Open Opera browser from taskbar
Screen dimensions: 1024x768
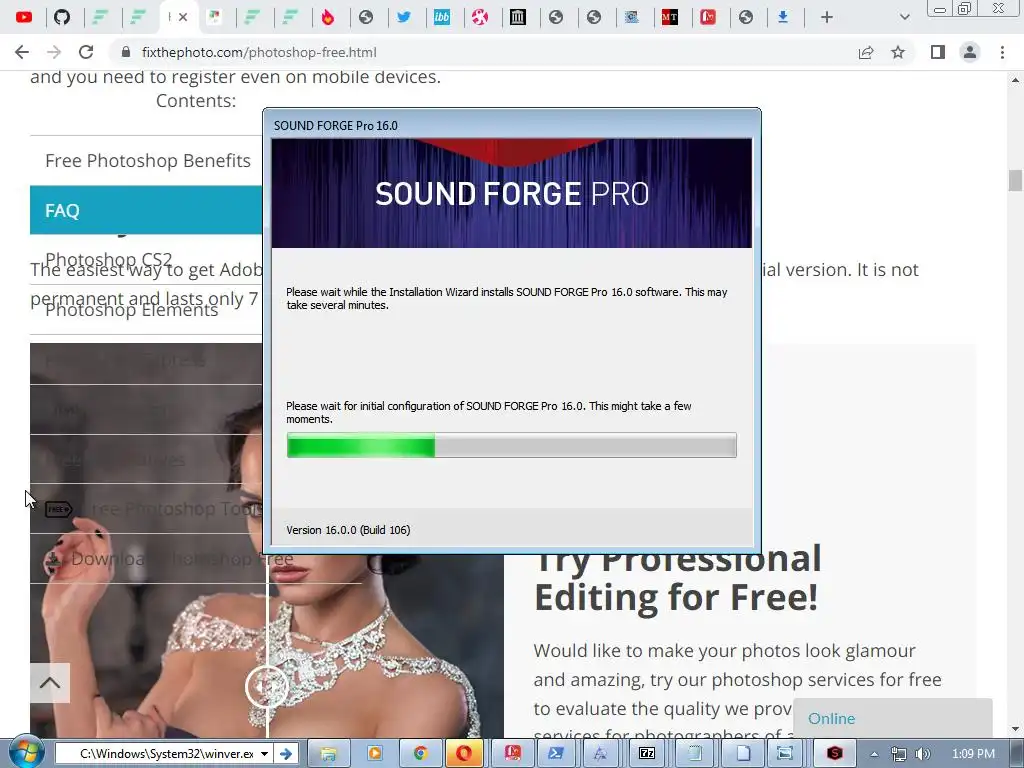[x=464, y=754]
